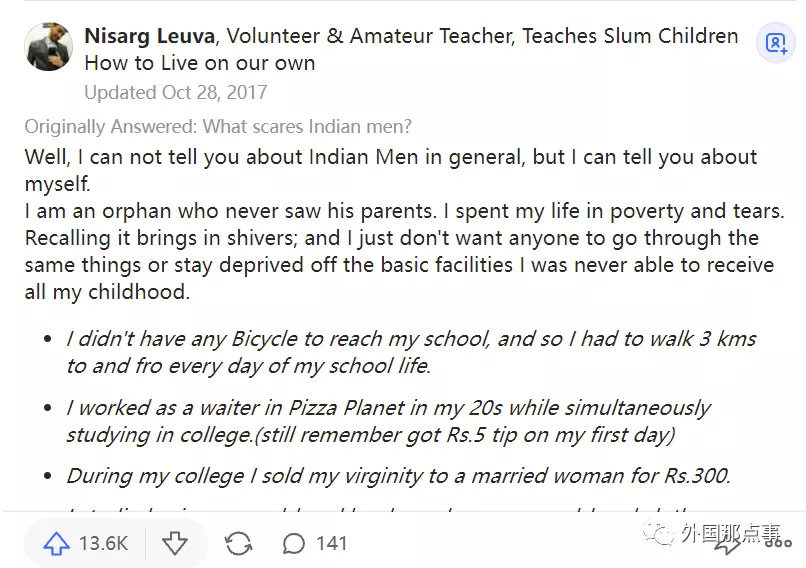
Task: Click the "Updated Oct 28, 2017" timestamp
Action: (175, 92)
